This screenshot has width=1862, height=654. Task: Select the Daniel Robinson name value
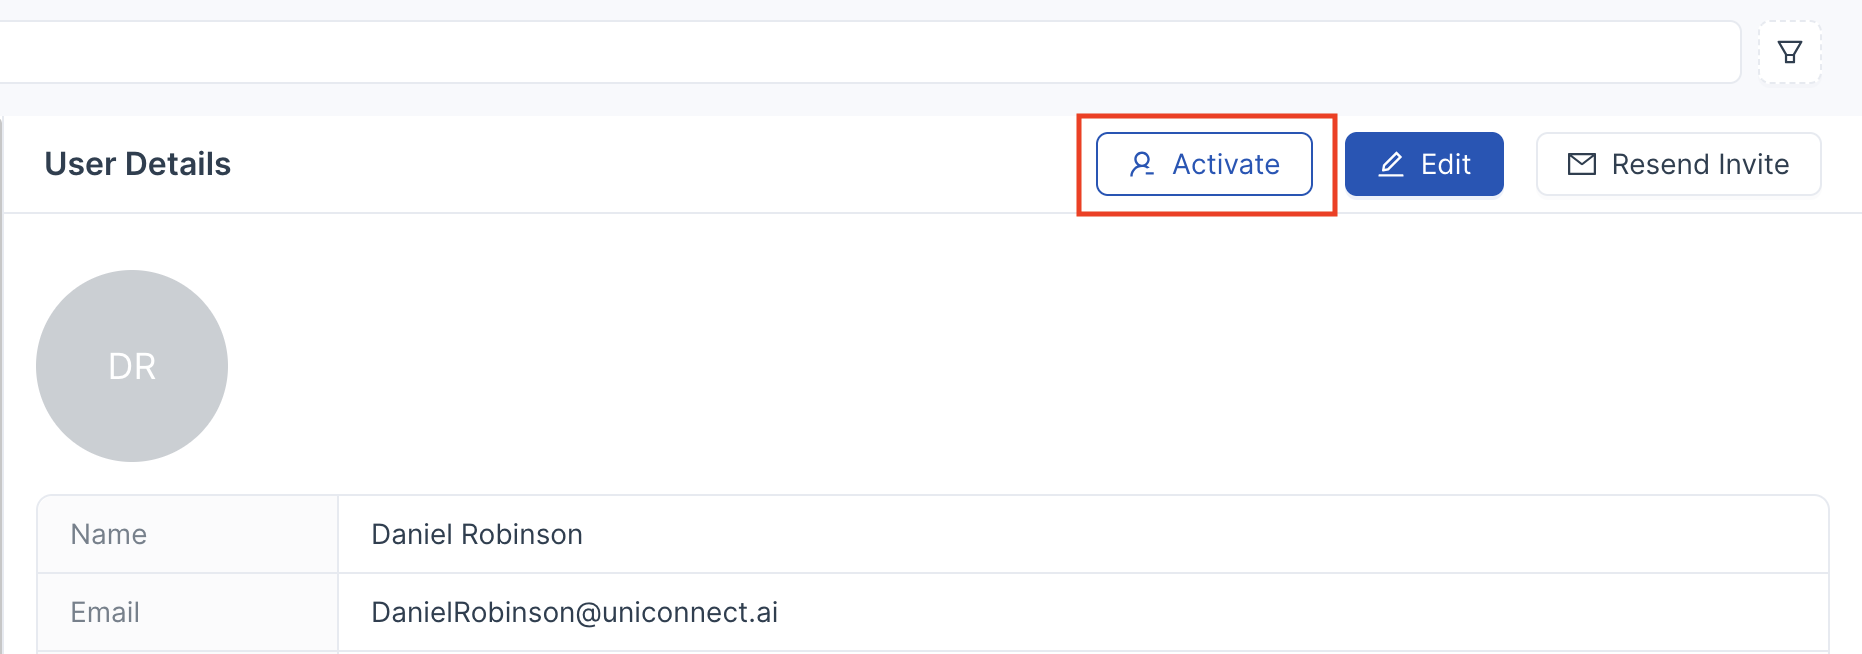[x=477, y=535]
